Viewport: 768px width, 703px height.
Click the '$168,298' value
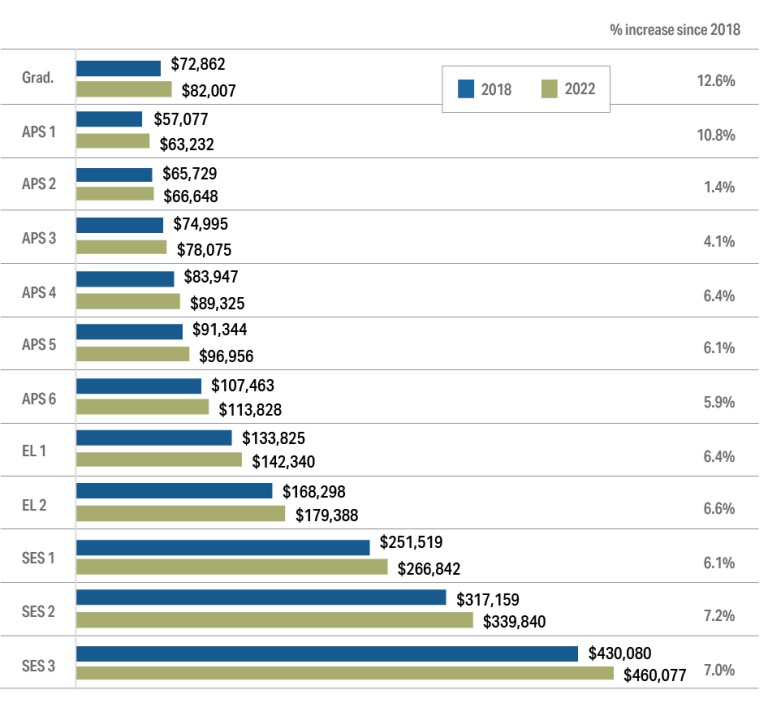point(313,492)
